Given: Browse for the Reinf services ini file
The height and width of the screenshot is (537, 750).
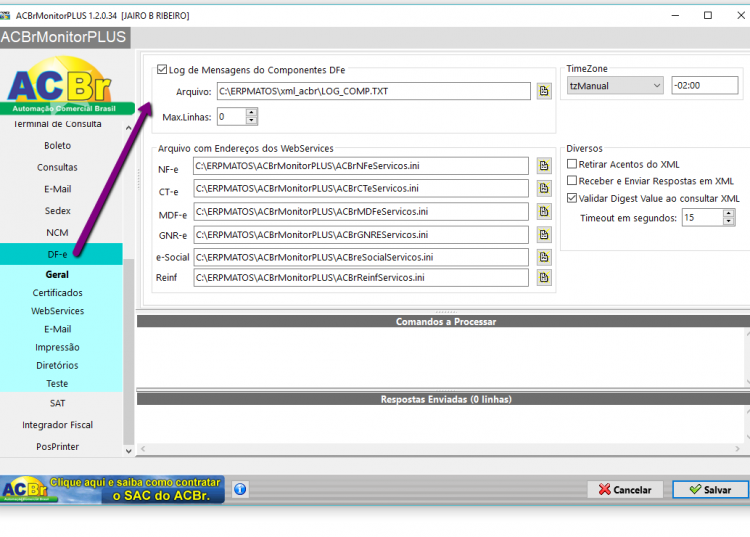Looking at the screenshot, I should (544, 277).
